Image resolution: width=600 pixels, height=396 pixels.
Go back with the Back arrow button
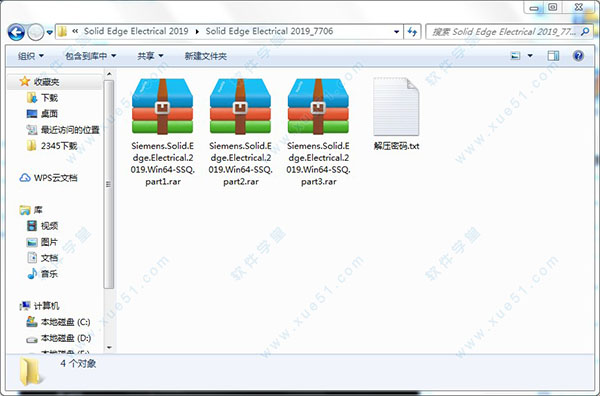16,32
